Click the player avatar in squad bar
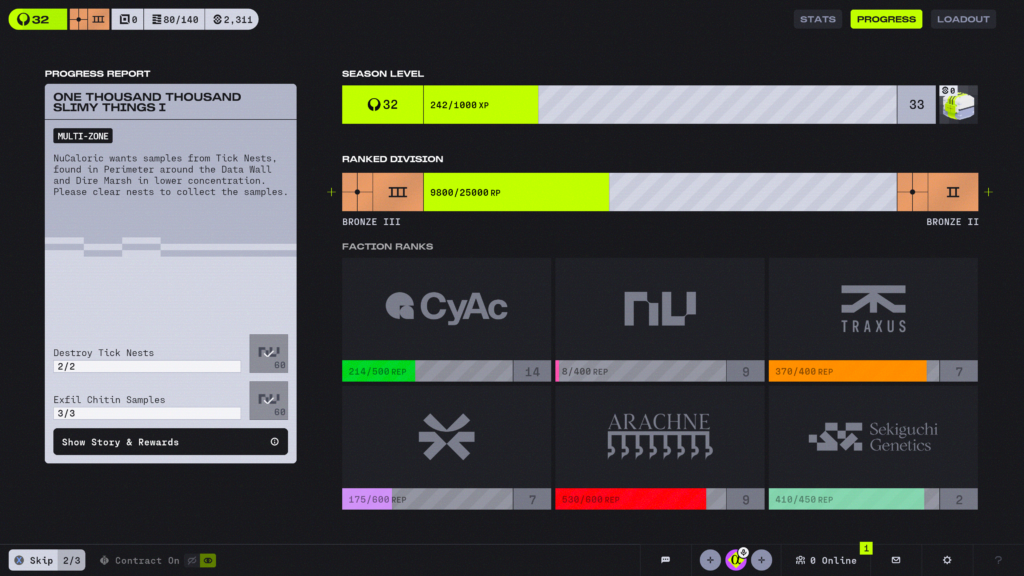Screen dimensions: 1024x576 (736, 560)
